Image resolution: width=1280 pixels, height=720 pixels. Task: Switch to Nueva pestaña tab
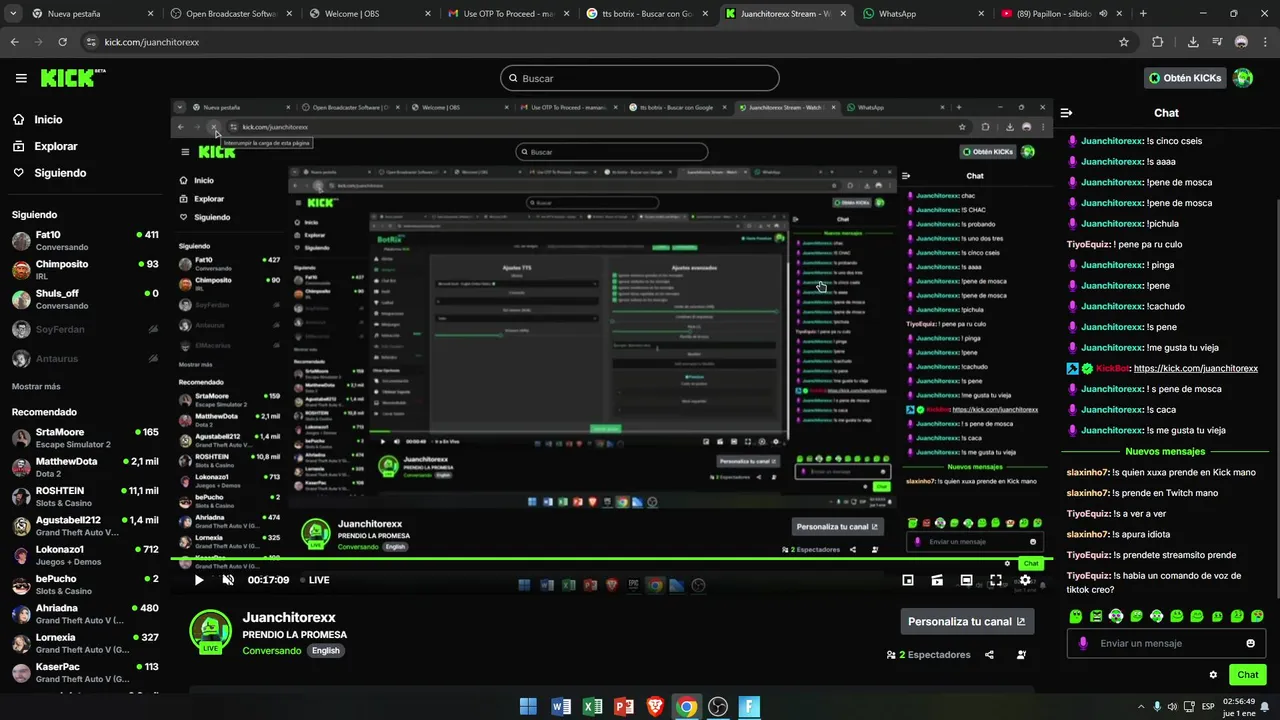95,14
